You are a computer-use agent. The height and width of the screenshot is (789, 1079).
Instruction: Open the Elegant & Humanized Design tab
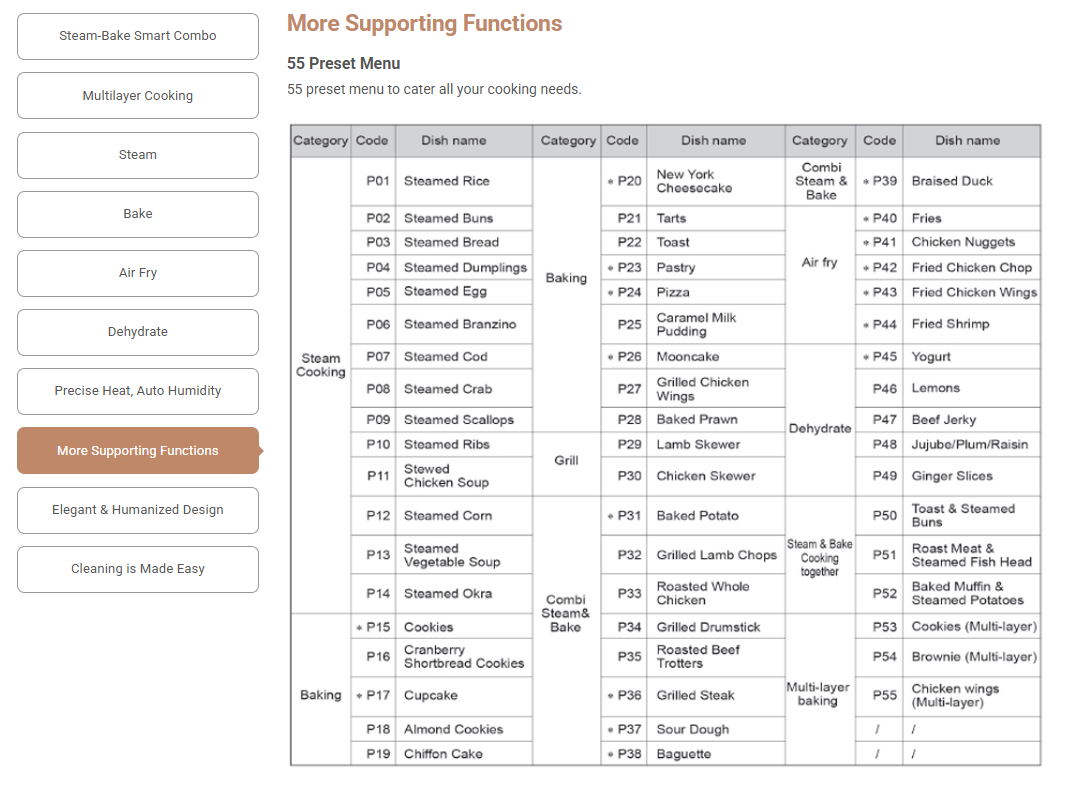[x=138, y=510]
